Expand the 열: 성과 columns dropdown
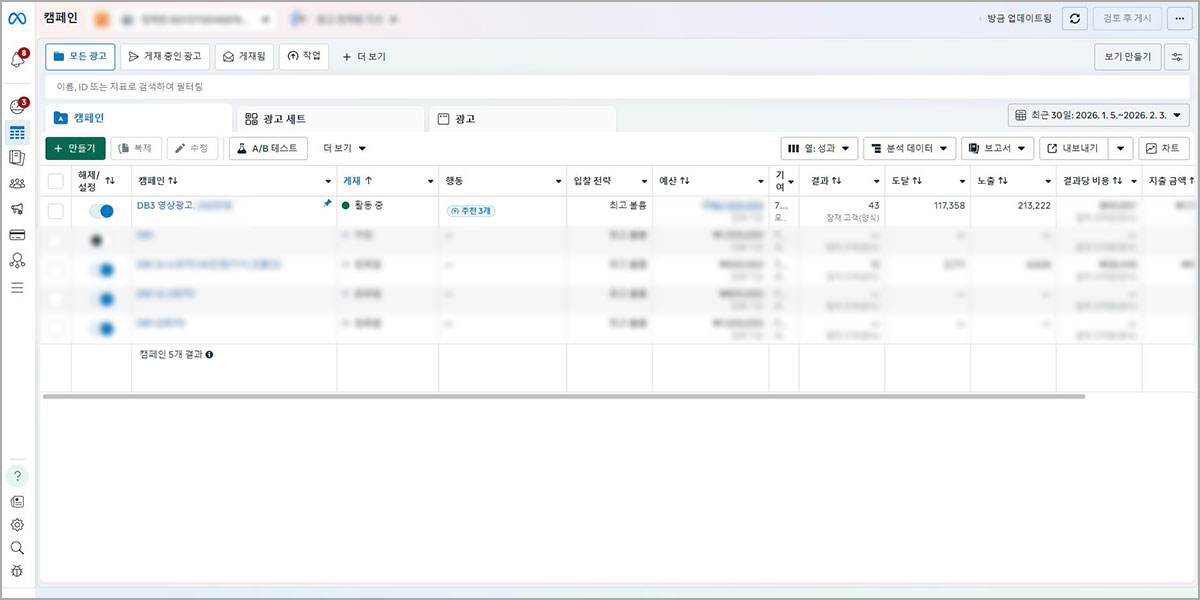The image size is (1200, 600). (819, 148)
